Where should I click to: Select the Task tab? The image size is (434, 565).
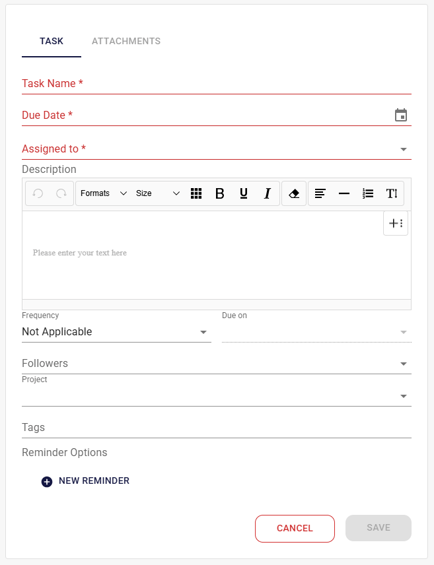point(51,41)
